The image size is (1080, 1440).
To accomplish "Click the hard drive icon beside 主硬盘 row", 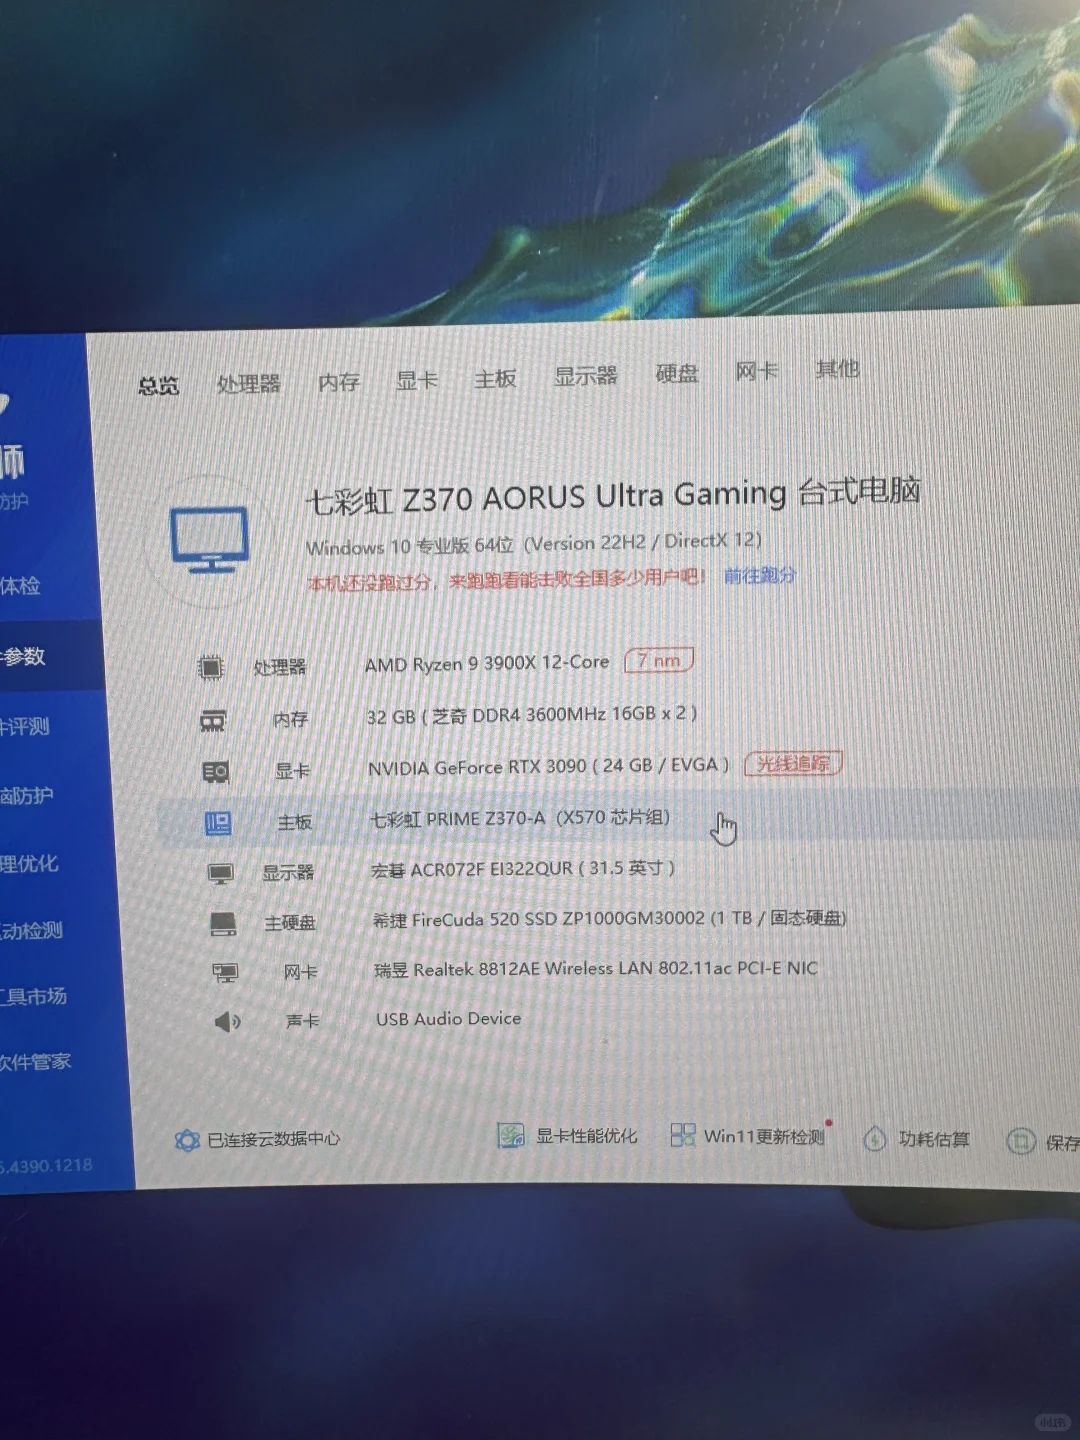I will [x=222, y=921].
